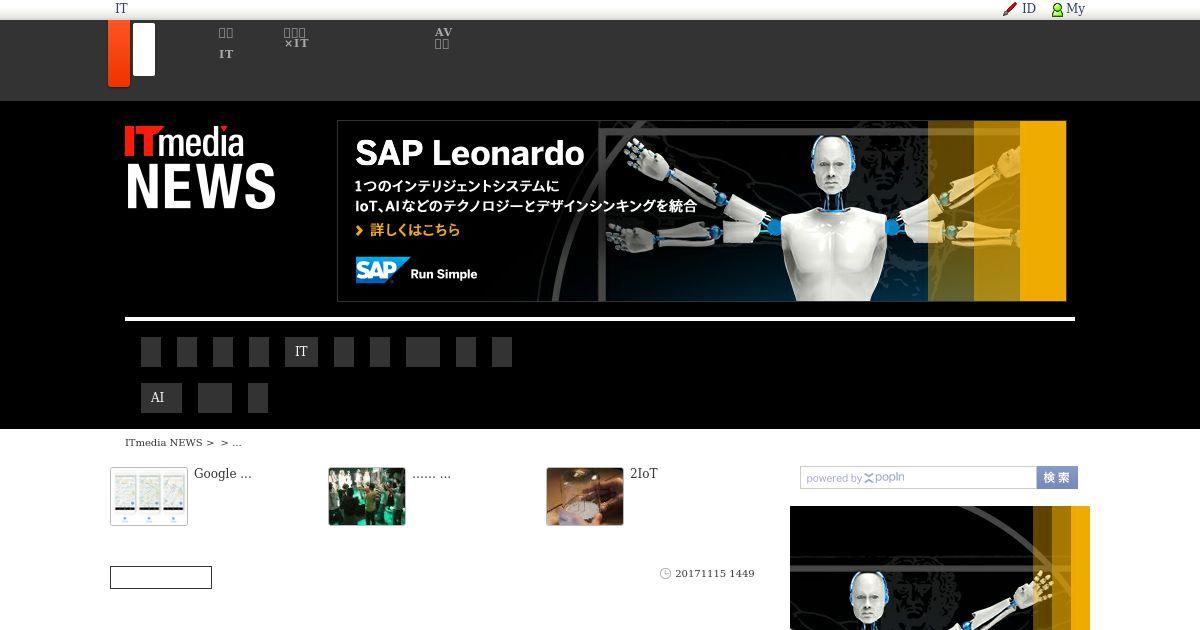This screenshot has height=630, width=1200.
Task: Open the Google maps article thumbnail
Action: (149, 496)
